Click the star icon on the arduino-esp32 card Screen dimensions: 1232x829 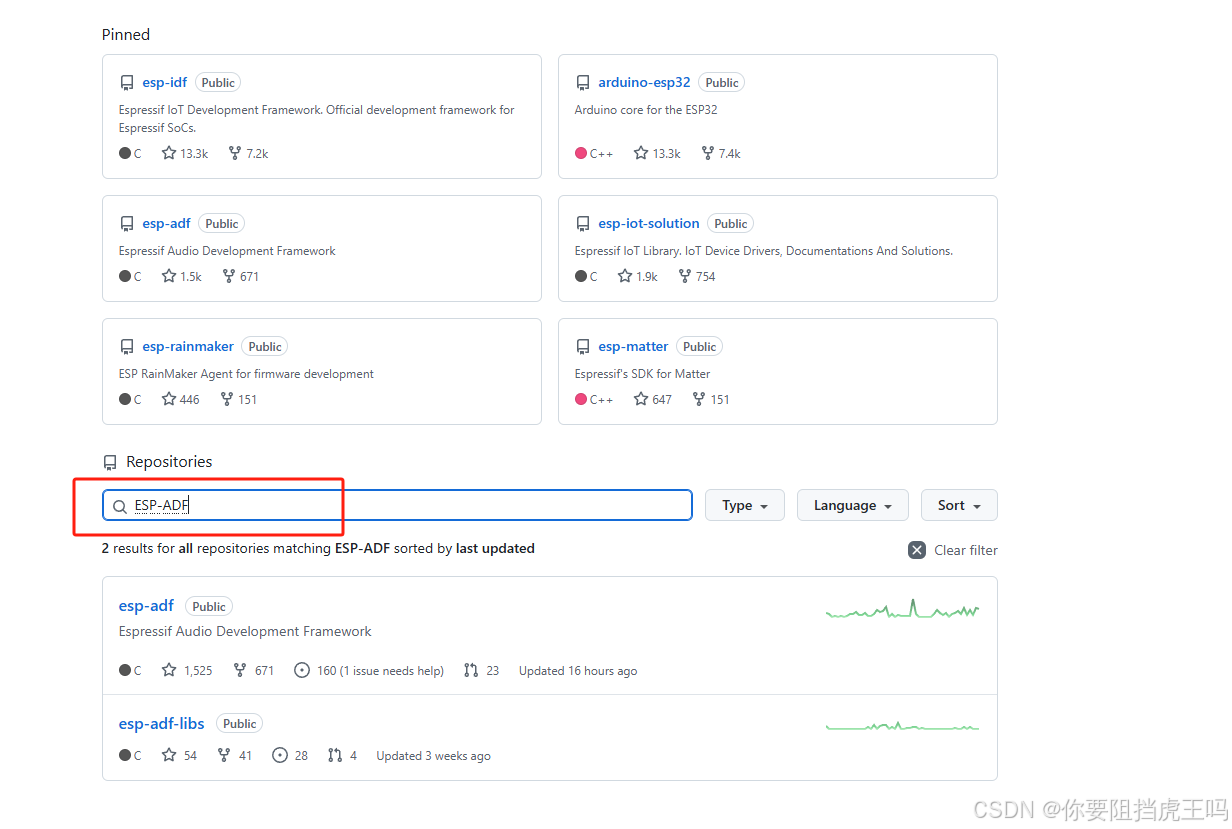pyautogui.click(x=641, y=153)
